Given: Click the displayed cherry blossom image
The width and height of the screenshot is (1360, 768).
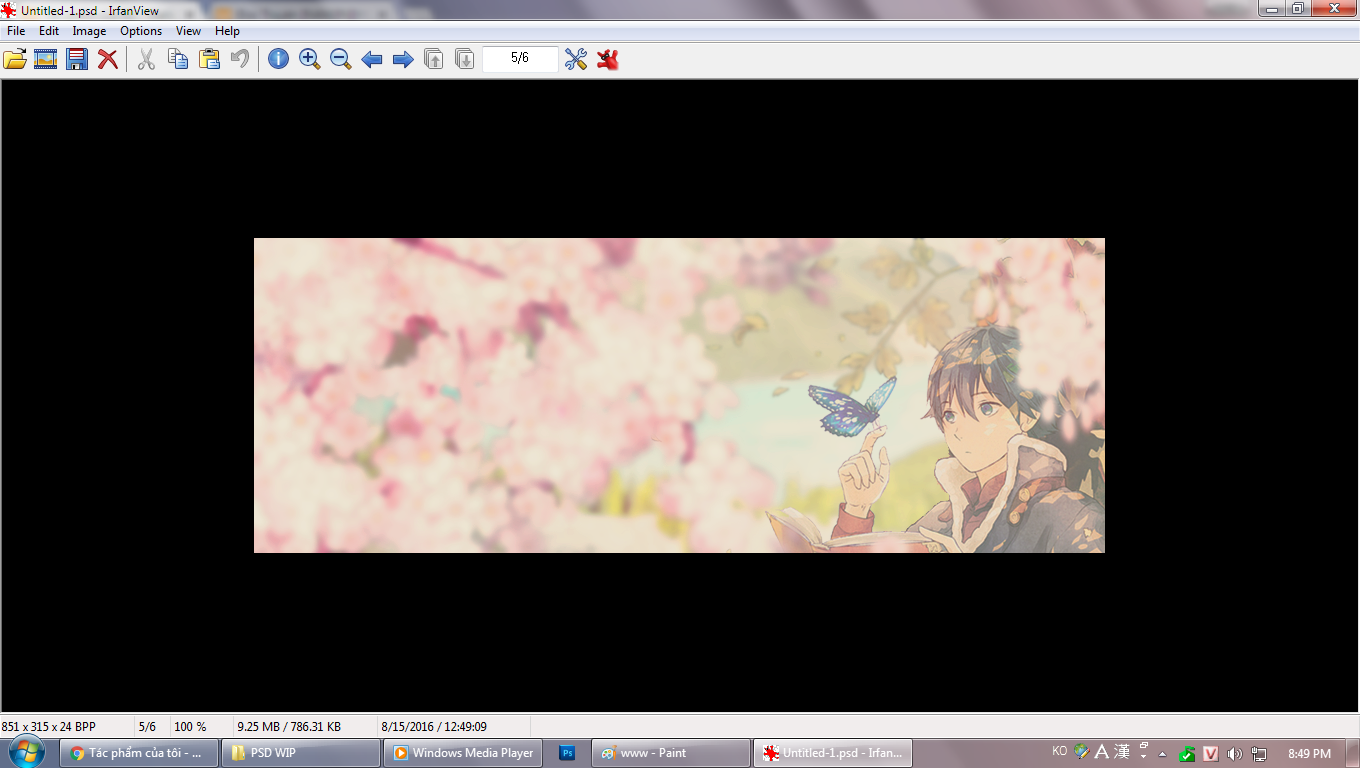Looking at the screenshot, I should click(679, 395).
